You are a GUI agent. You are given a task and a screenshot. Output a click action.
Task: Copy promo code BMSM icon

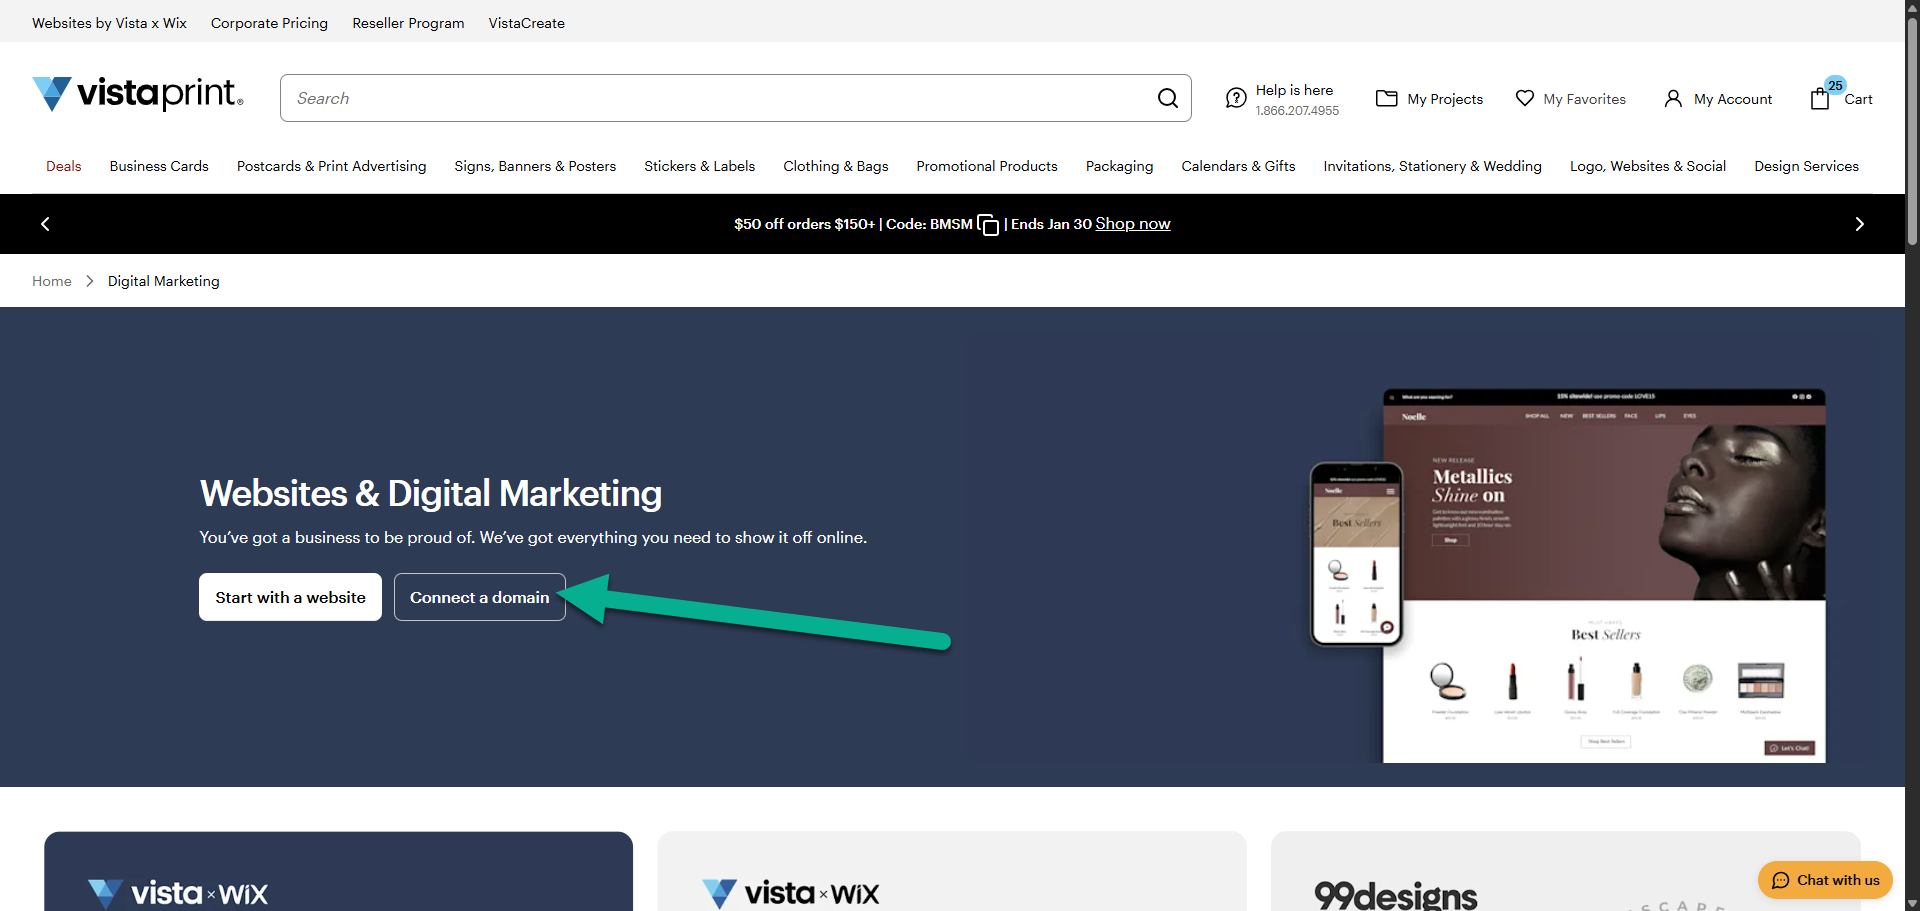coord(988,225)
